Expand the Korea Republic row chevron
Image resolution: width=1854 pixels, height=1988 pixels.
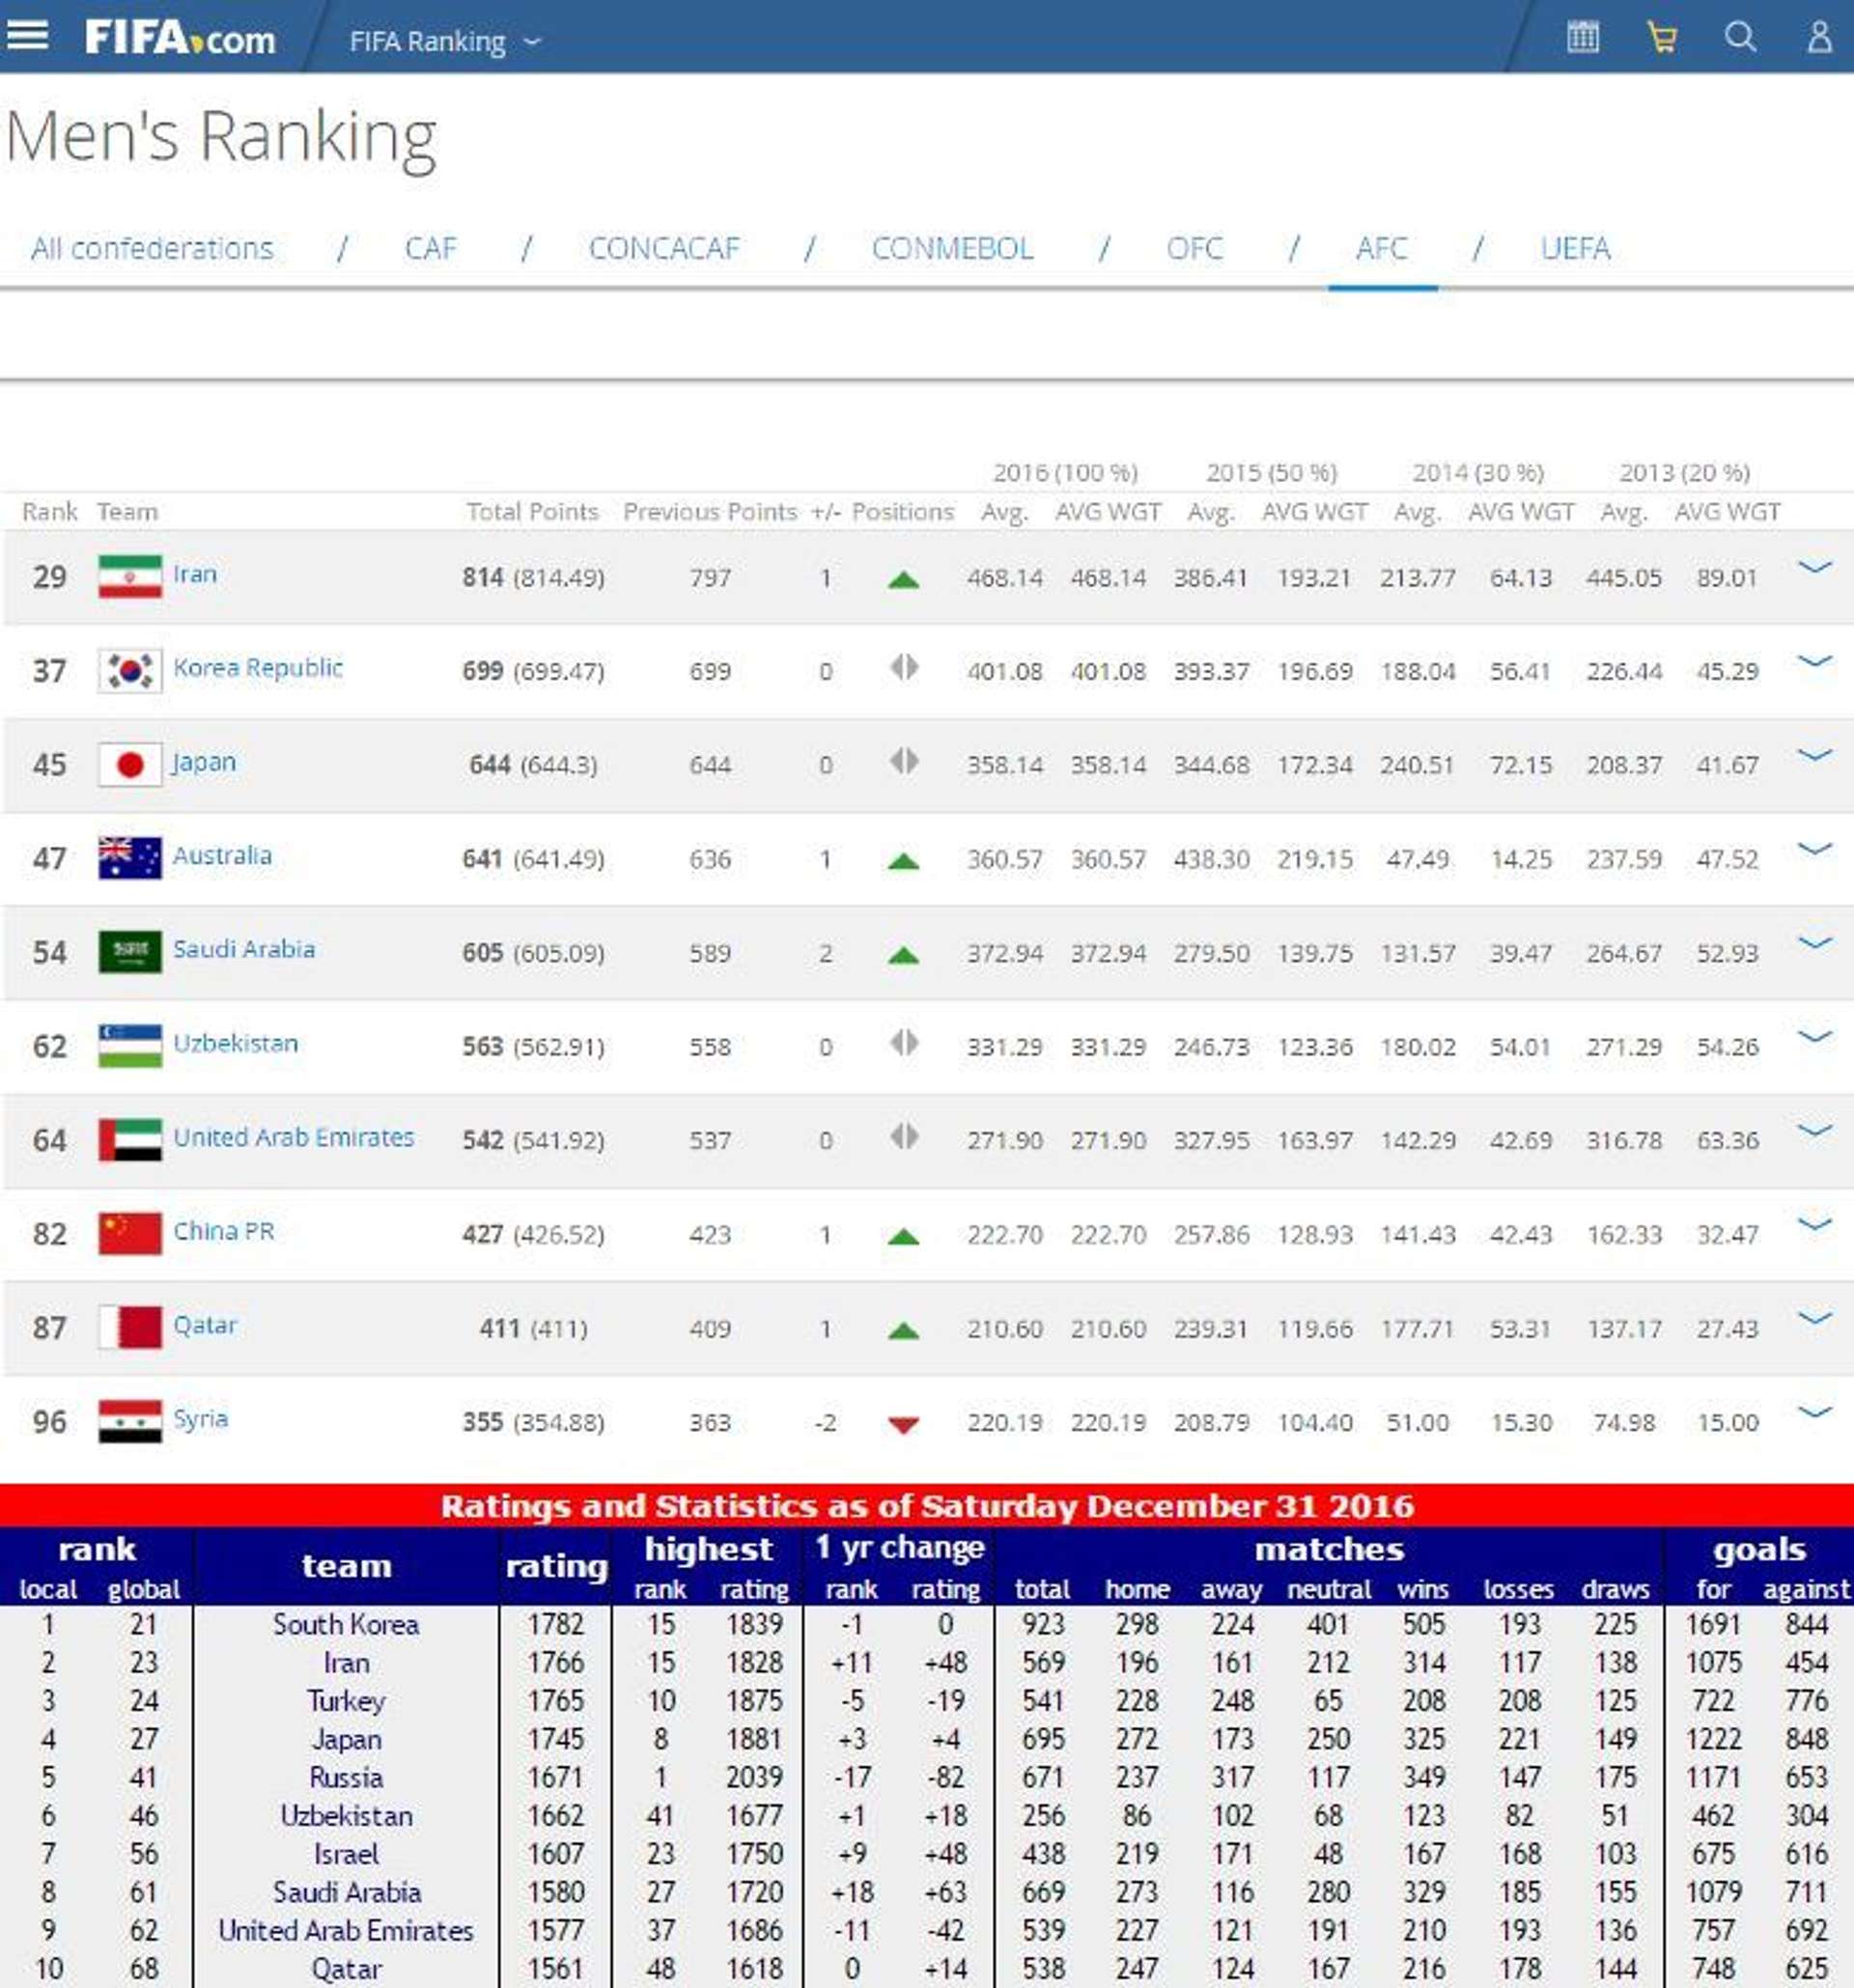(x=1814, y=662)
